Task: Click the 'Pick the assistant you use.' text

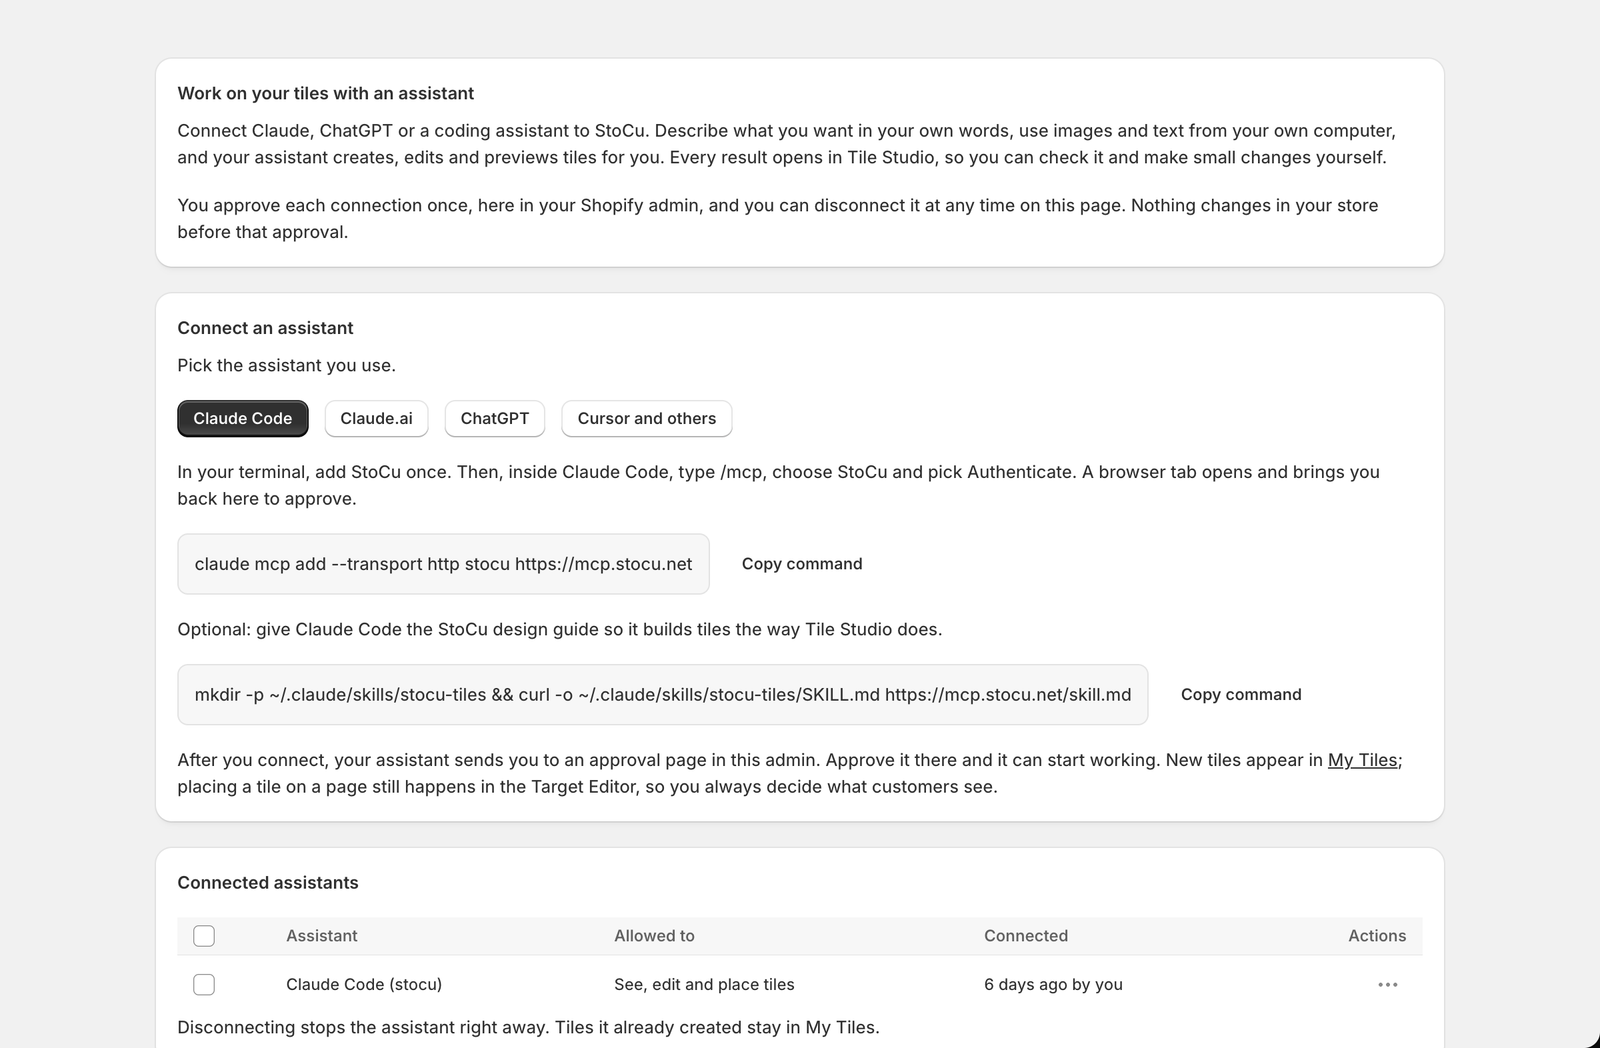Action: coord(287,366)
